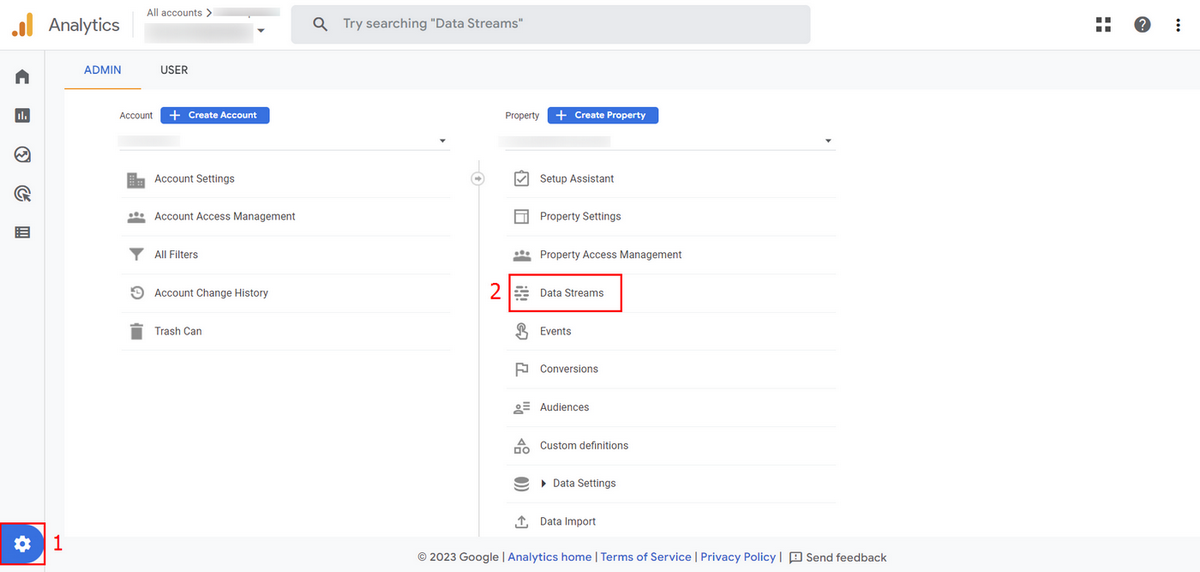Open the Analytics home link
Image resolution: width=1200 pixels, height=572 pixels.
[550, 557]
